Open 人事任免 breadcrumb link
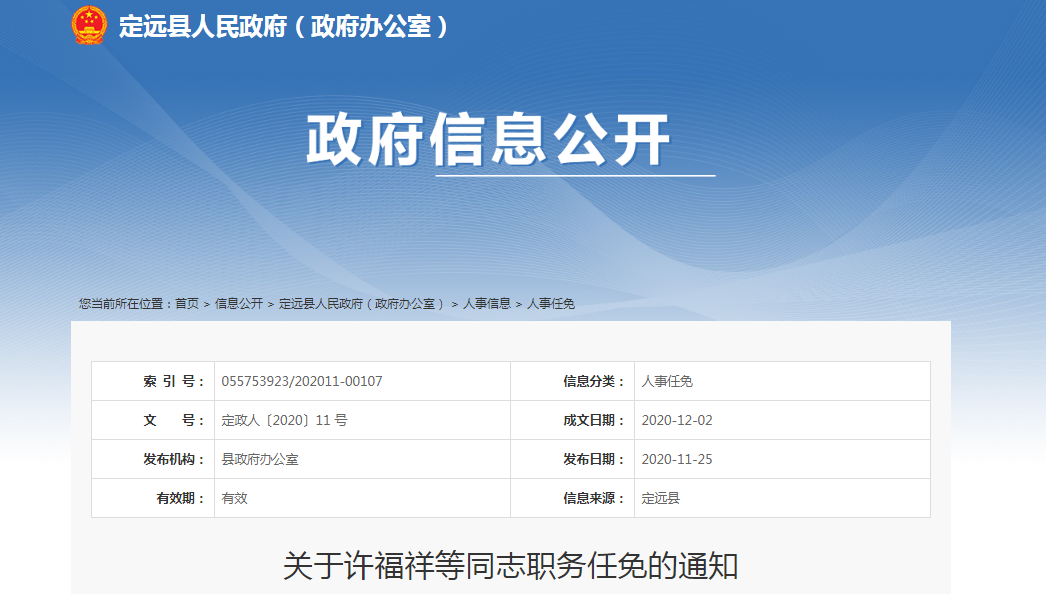 [x=551, y=304]
